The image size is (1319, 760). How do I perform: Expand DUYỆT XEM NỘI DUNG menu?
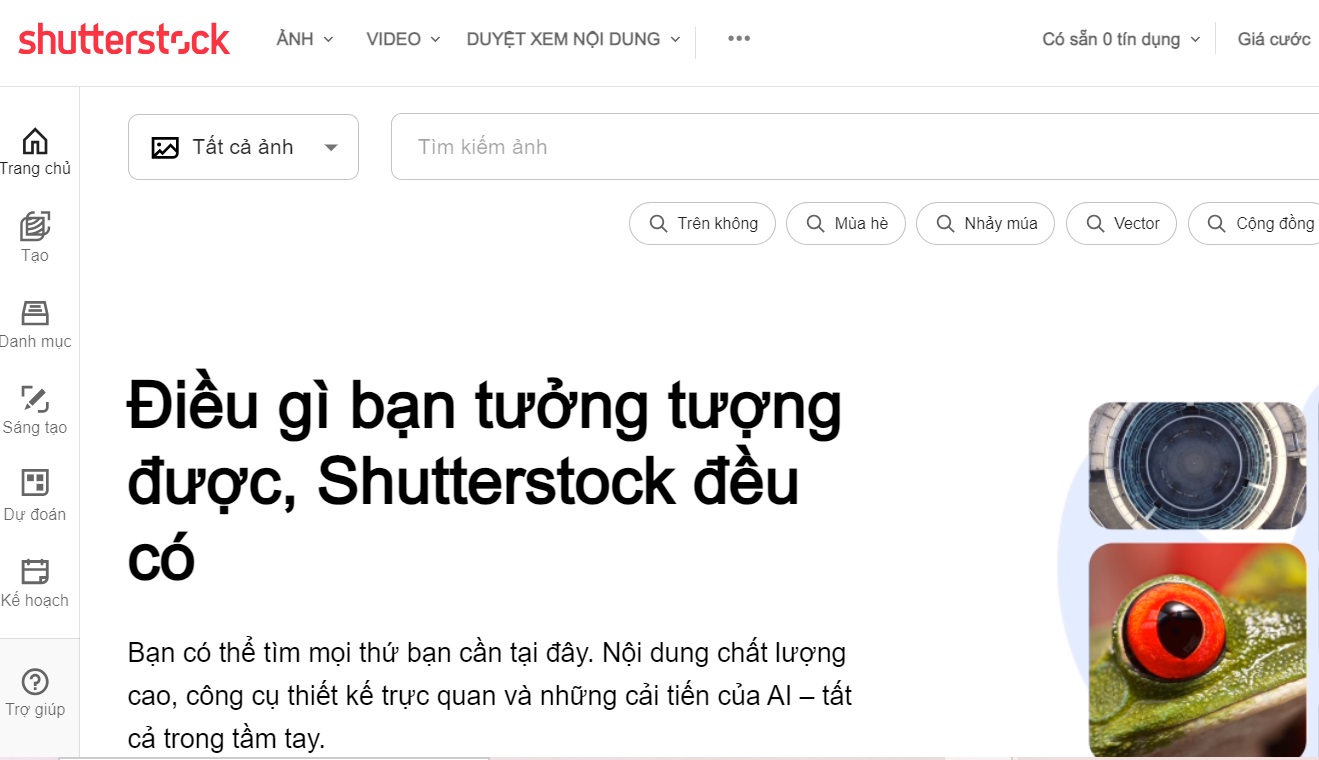coord(573,39)
